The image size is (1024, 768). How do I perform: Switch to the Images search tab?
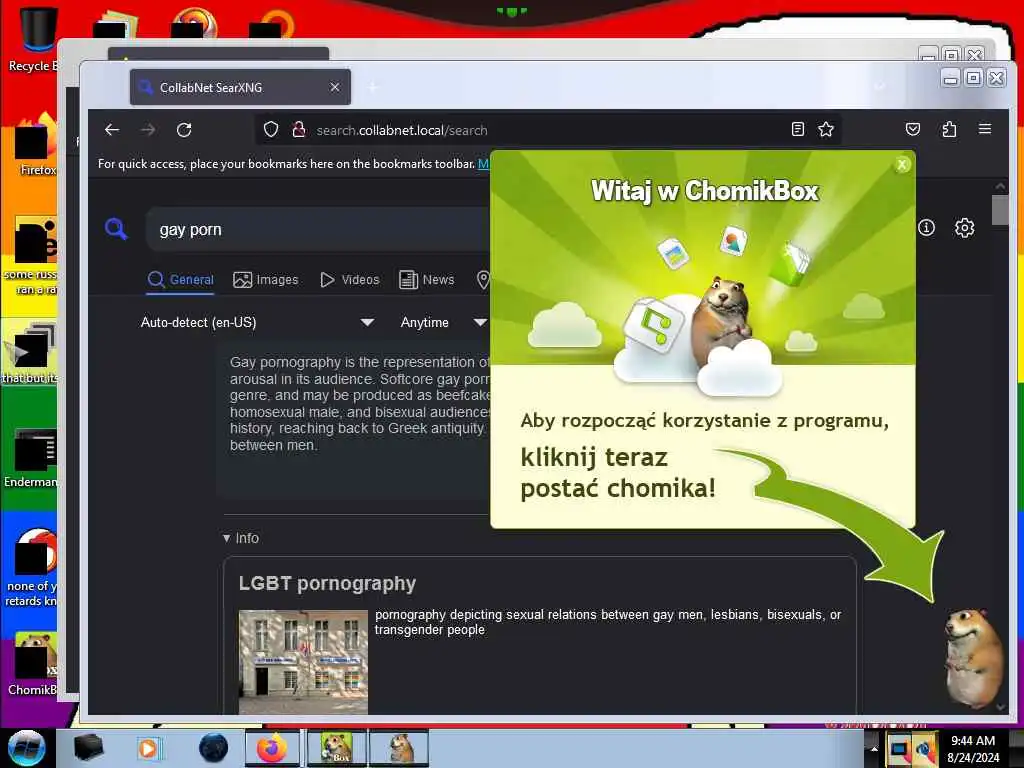(266, 280)
